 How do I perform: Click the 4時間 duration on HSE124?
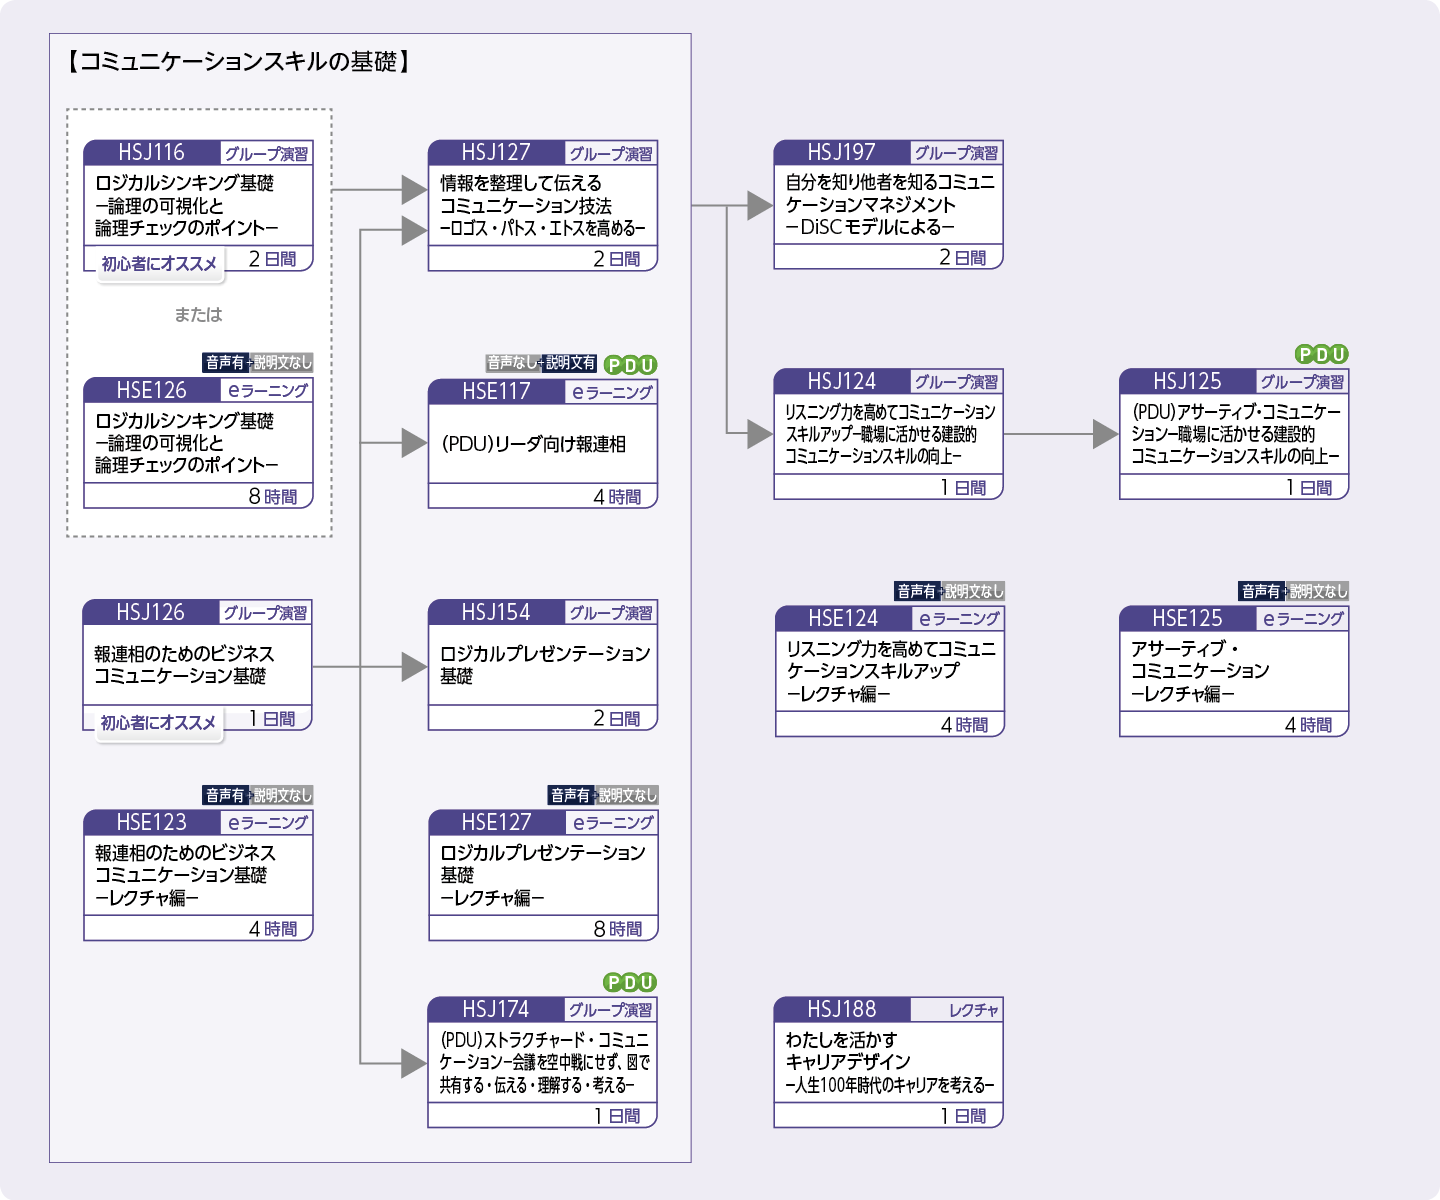[x=964, y=724]
